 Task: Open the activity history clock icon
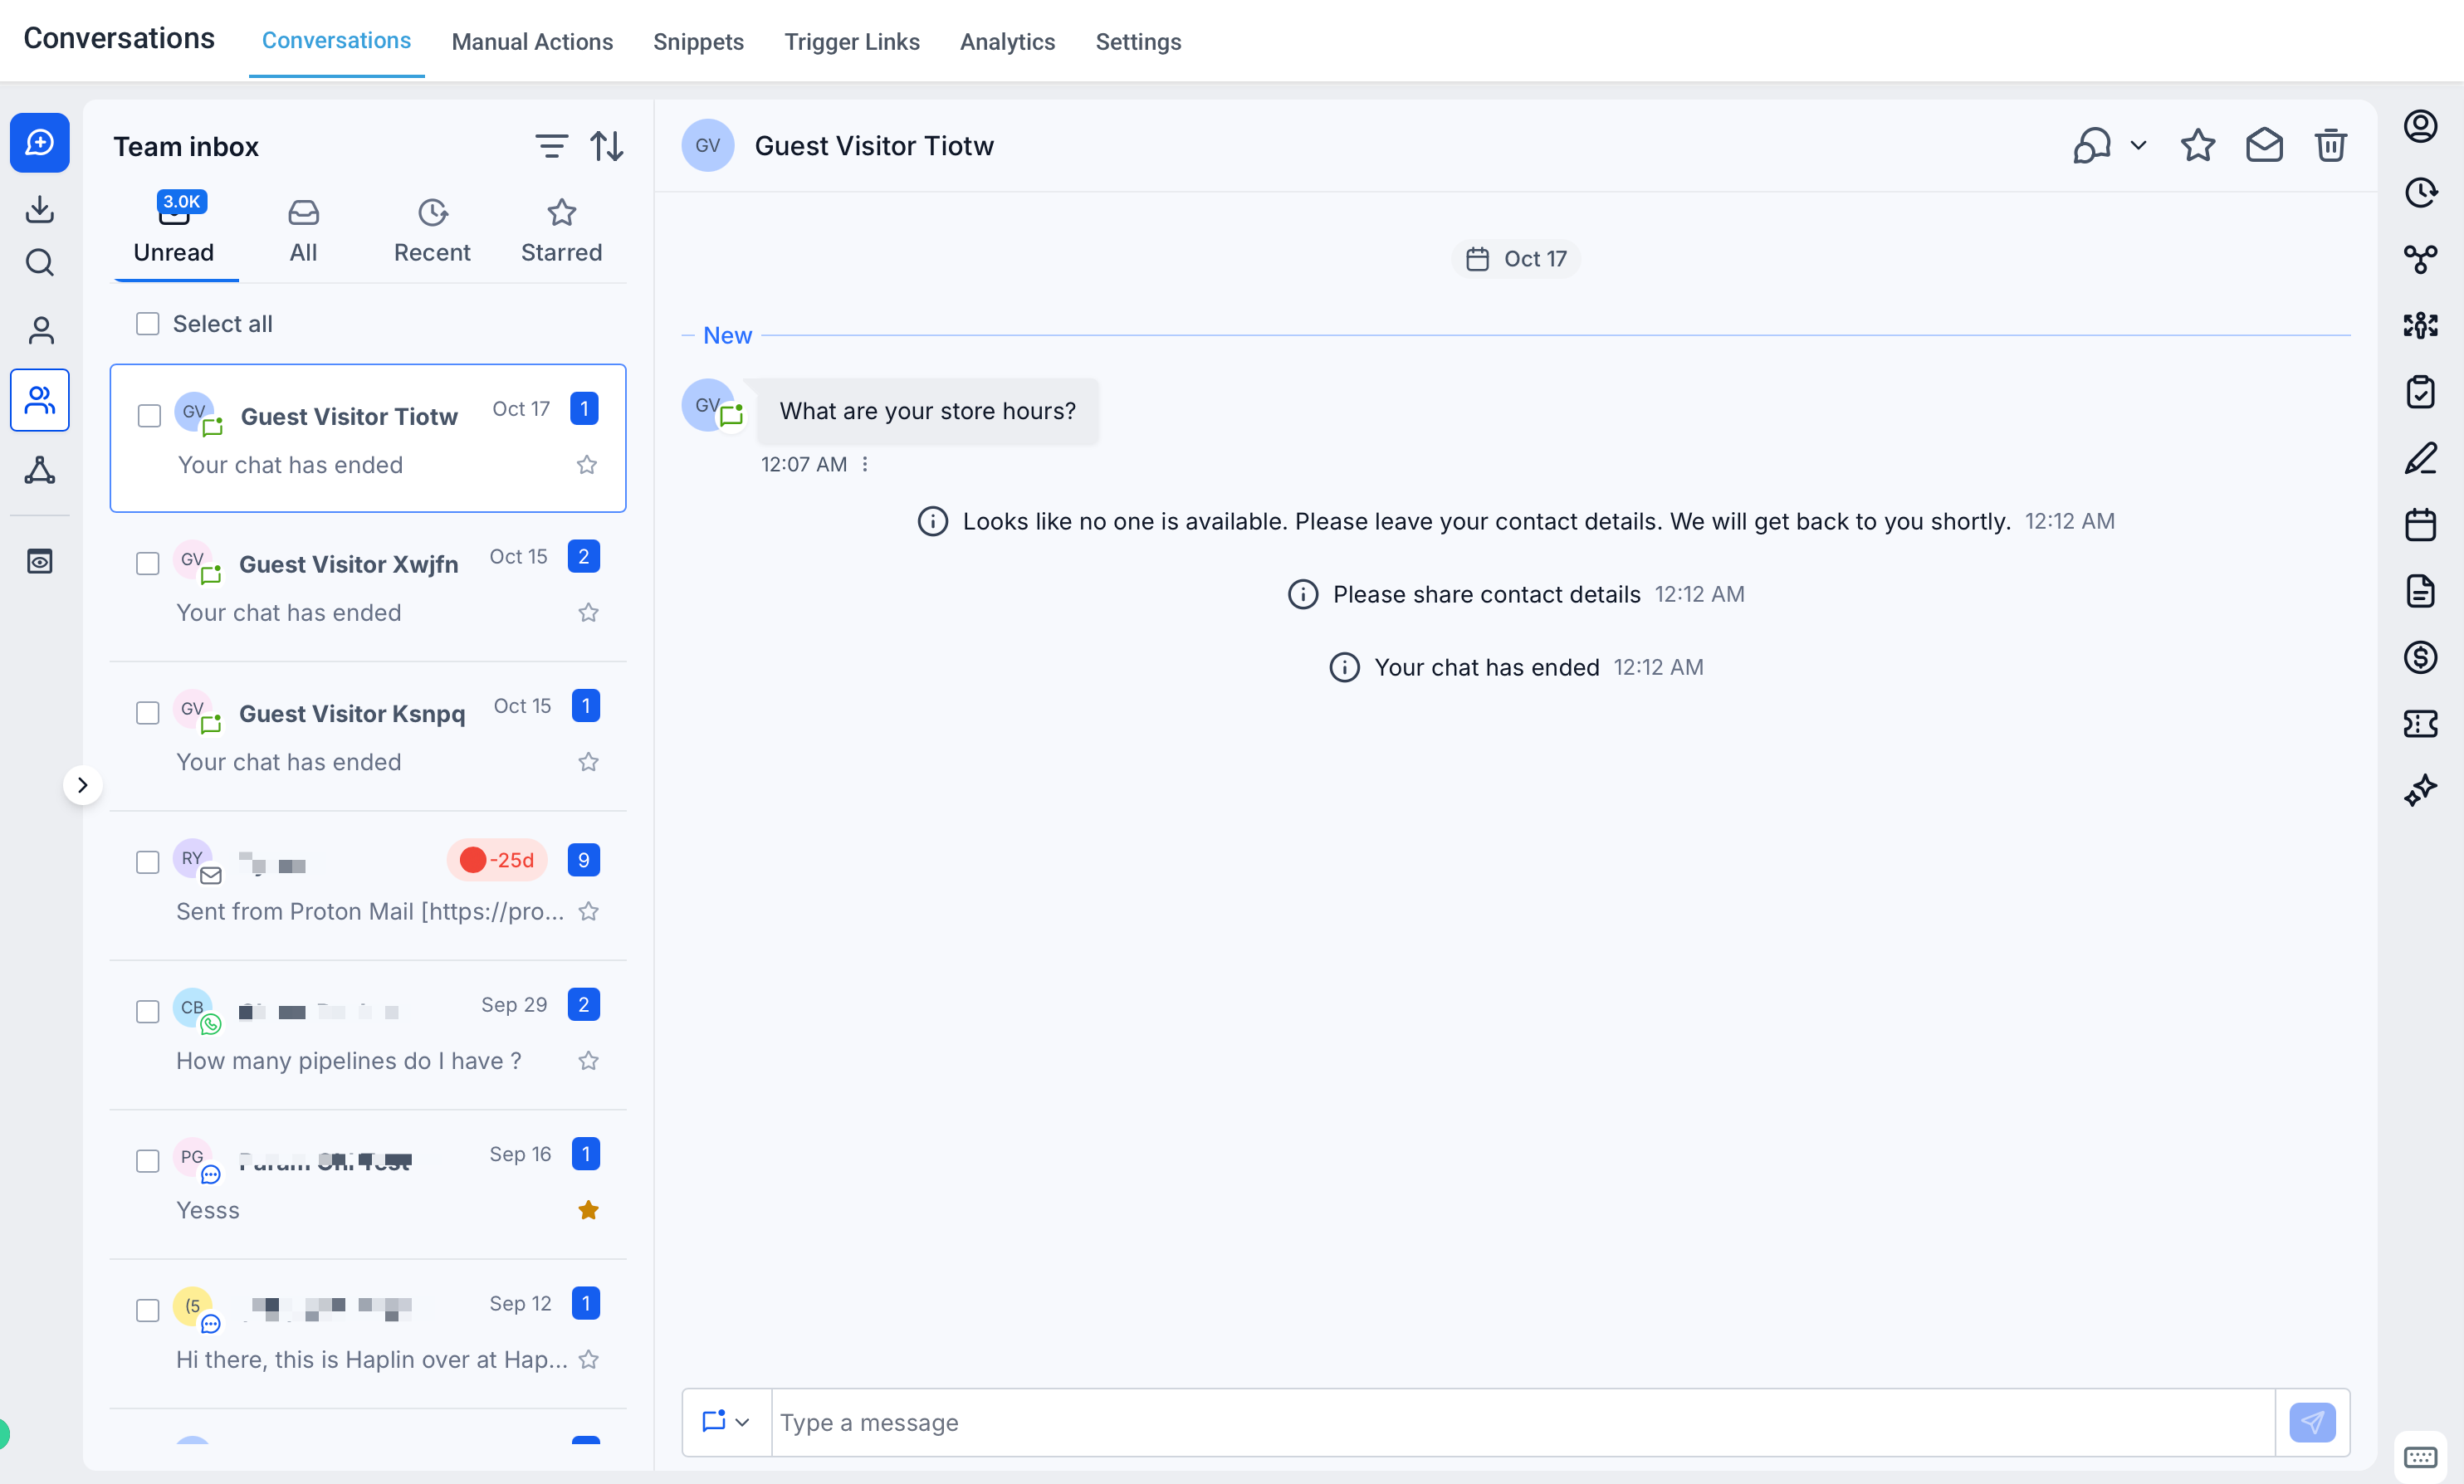(x=2420, y=192)
